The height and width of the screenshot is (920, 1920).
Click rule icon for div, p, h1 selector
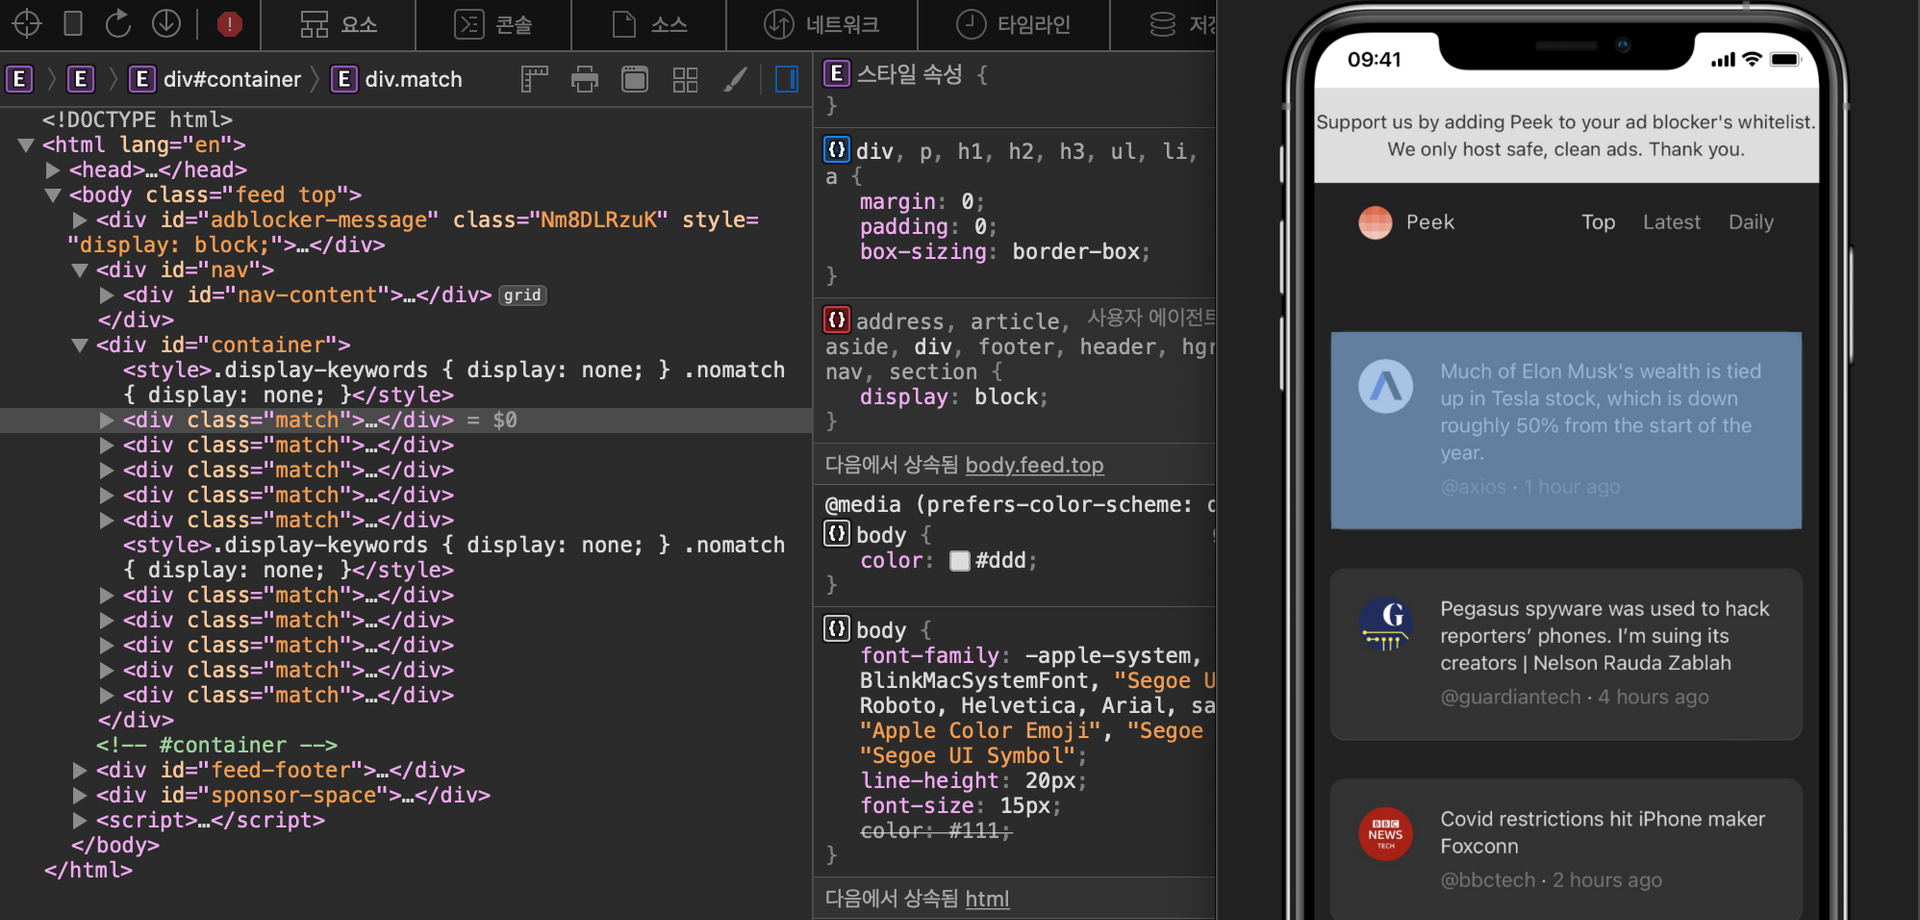pyautogui.click(x=837, y=149)
